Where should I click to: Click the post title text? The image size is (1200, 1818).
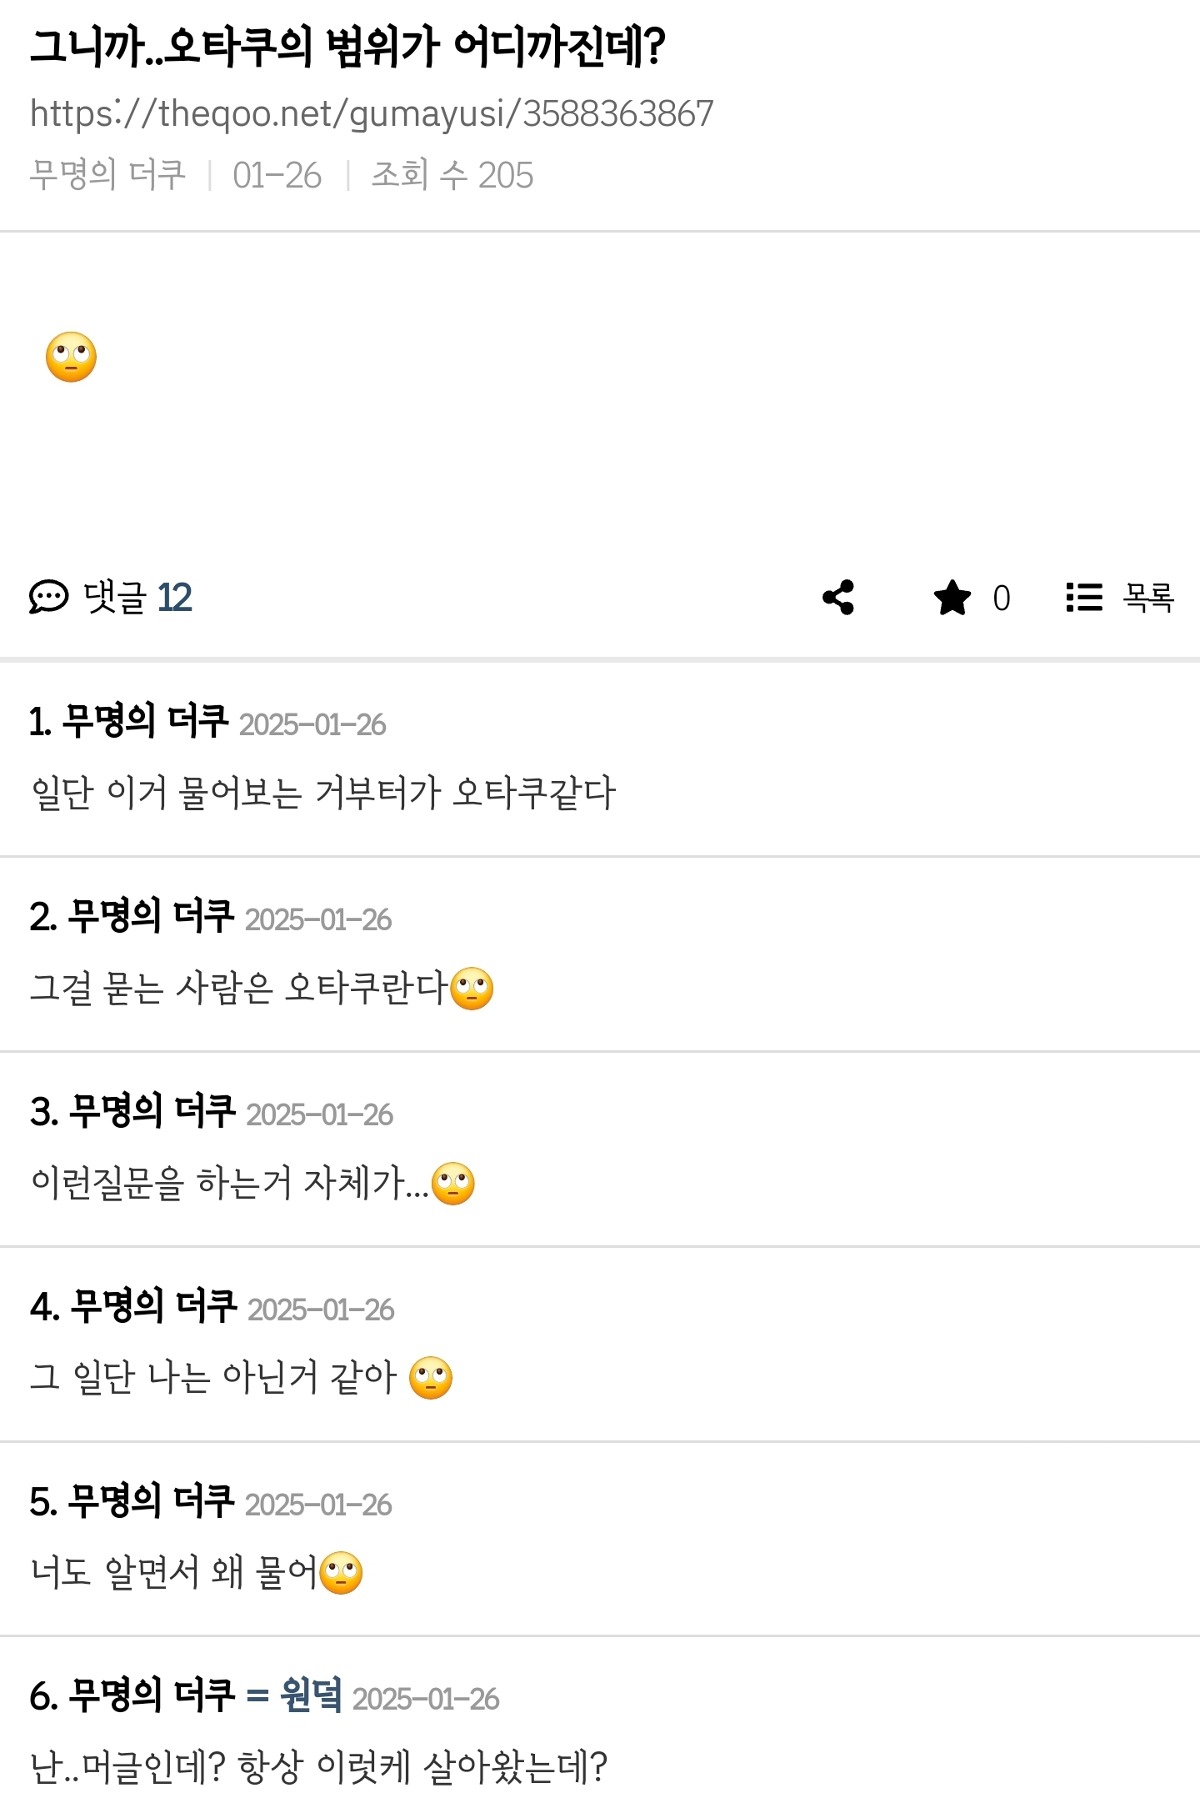pyautogui.click(x=347, y=47)
